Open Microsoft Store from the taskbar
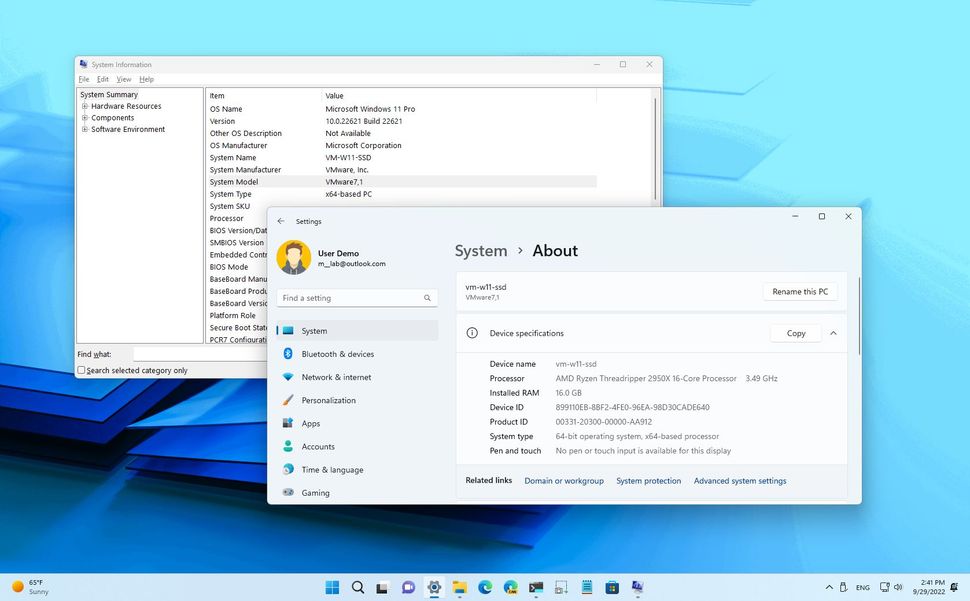 click(x=613, y=587)
